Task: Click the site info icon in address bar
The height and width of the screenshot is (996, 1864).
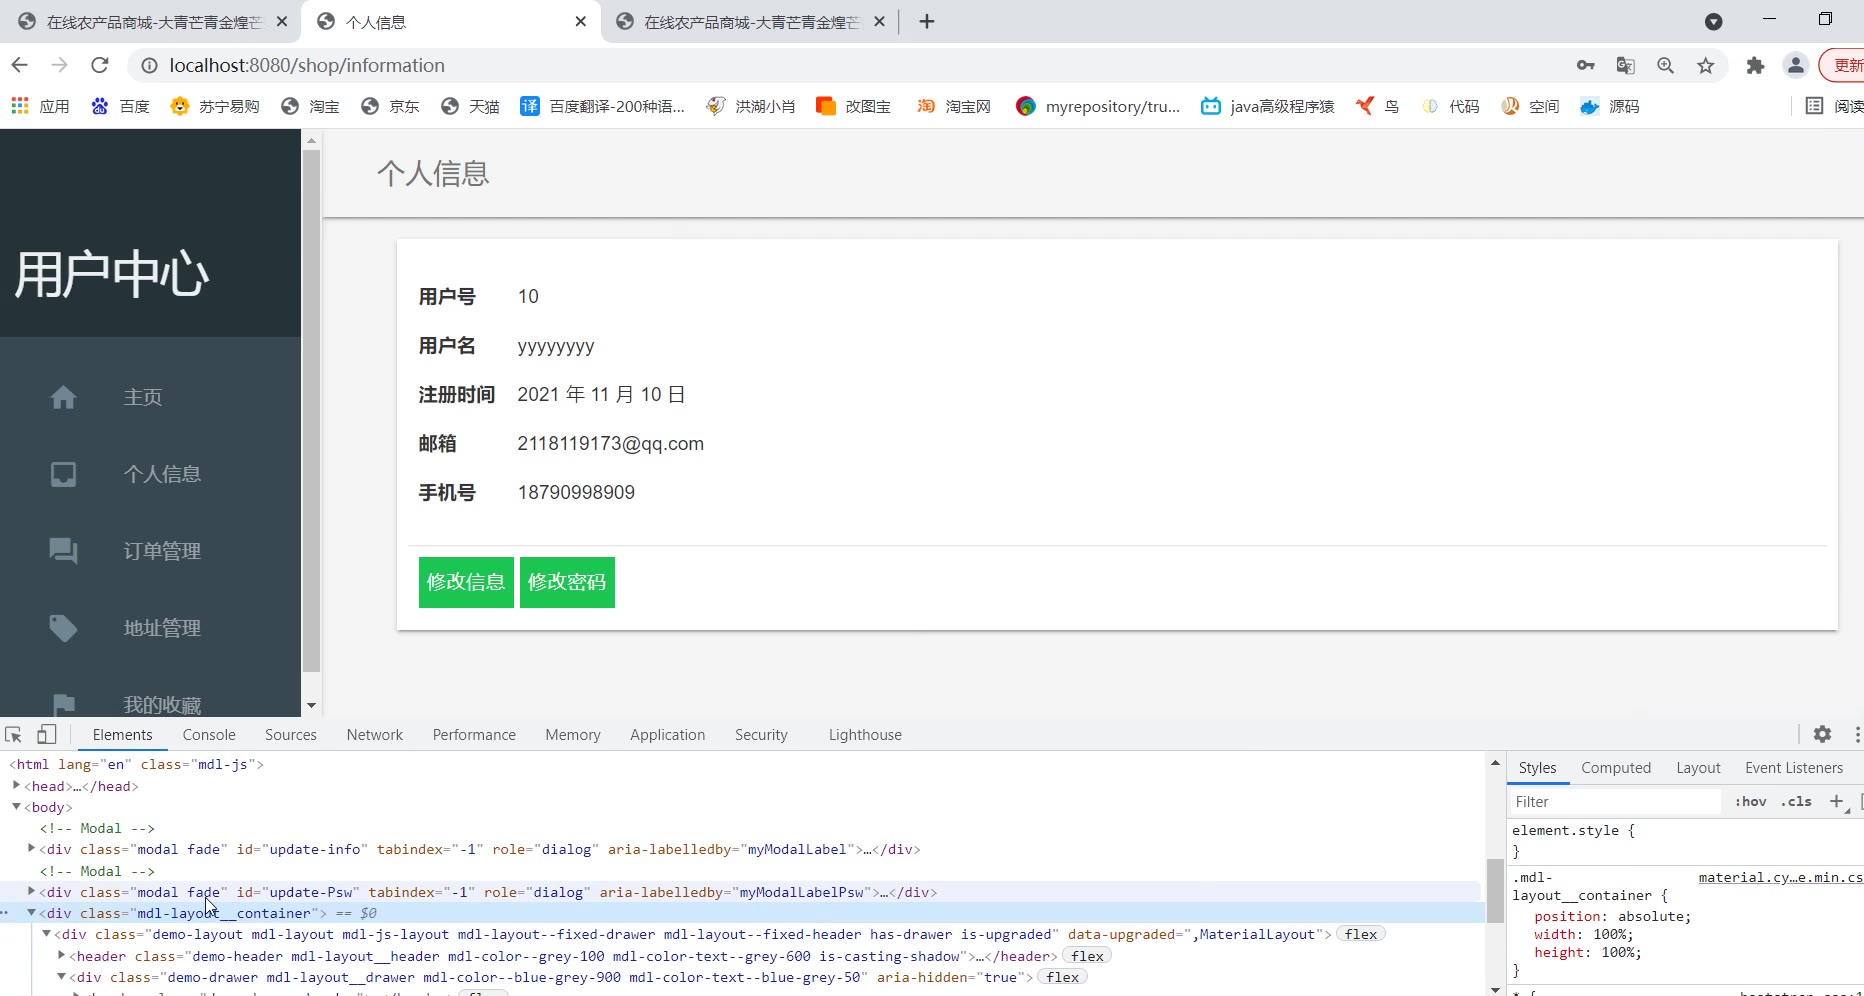Action: click(149, 65)
